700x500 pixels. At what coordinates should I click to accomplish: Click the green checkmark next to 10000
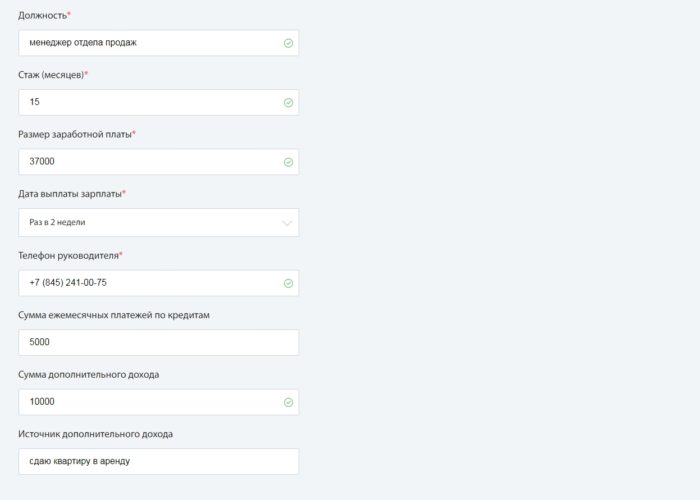point(288,402)
